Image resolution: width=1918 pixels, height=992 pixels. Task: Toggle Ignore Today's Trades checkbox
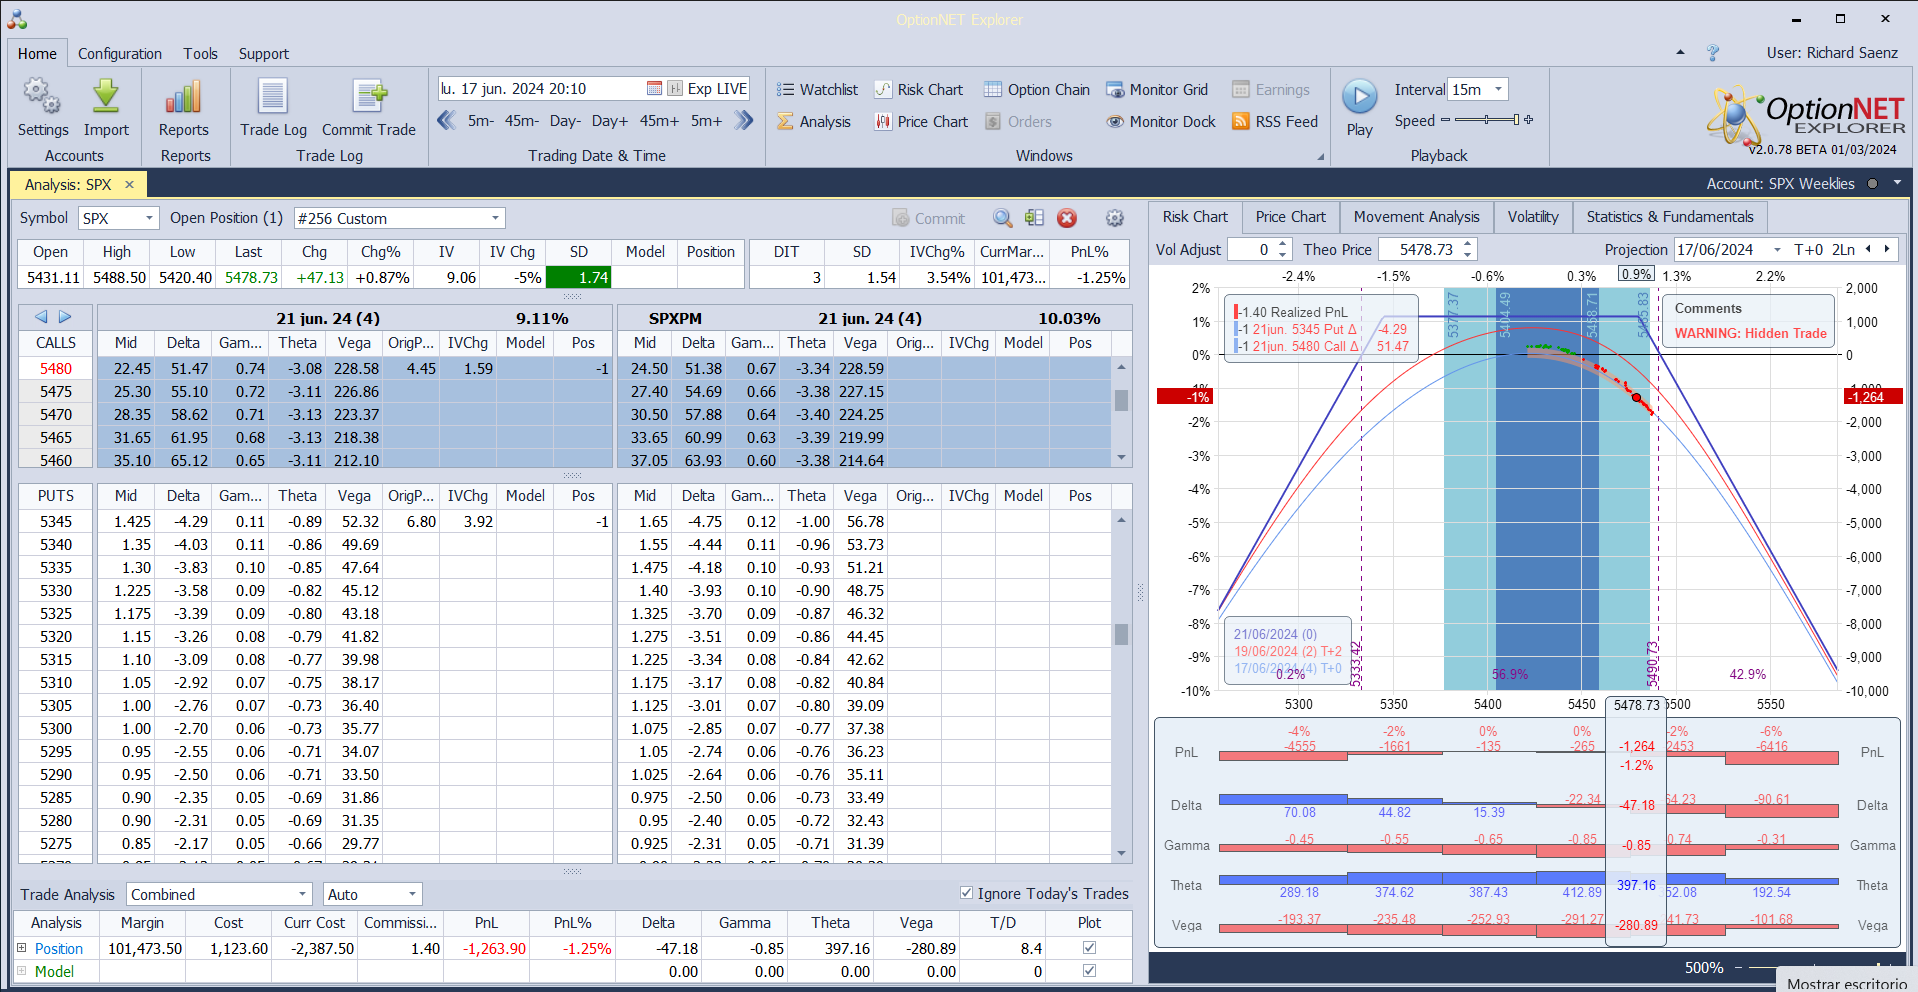click(966, 893)
